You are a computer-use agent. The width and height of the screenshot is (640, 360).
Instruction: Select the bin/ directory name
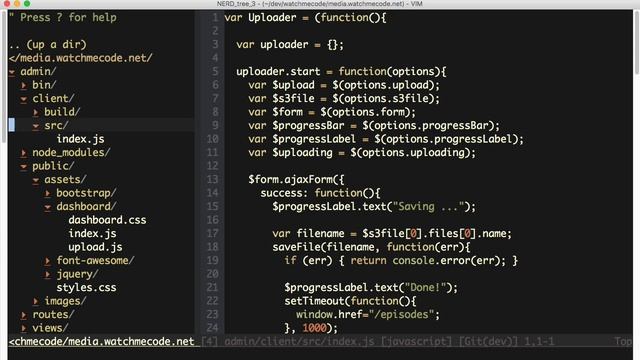[44, 85]
